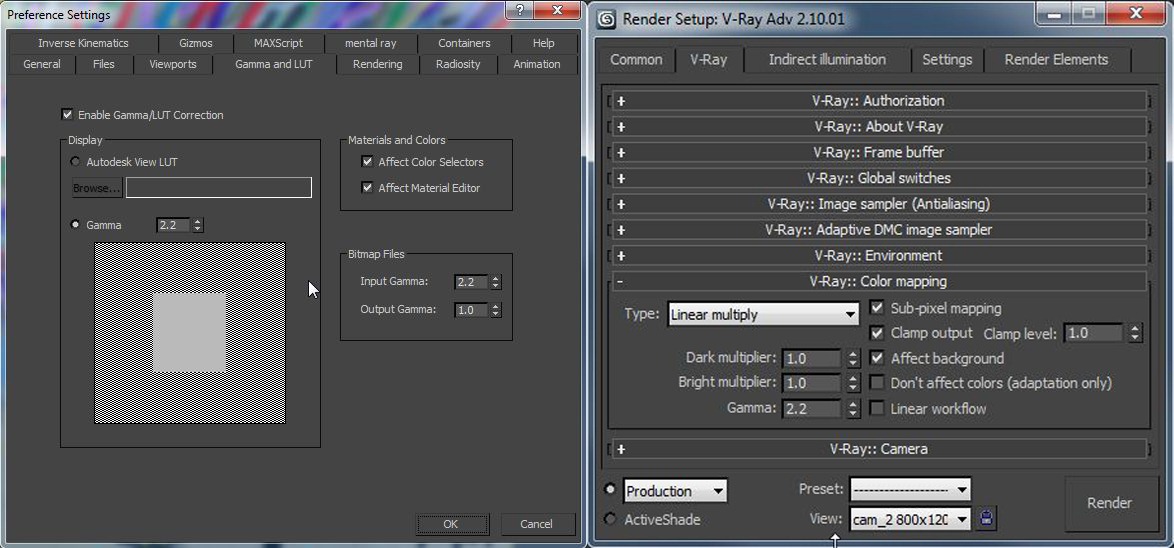1174x548 pixels.
Task: Switch to the General preferences tab
Action: tap(42, 64)
